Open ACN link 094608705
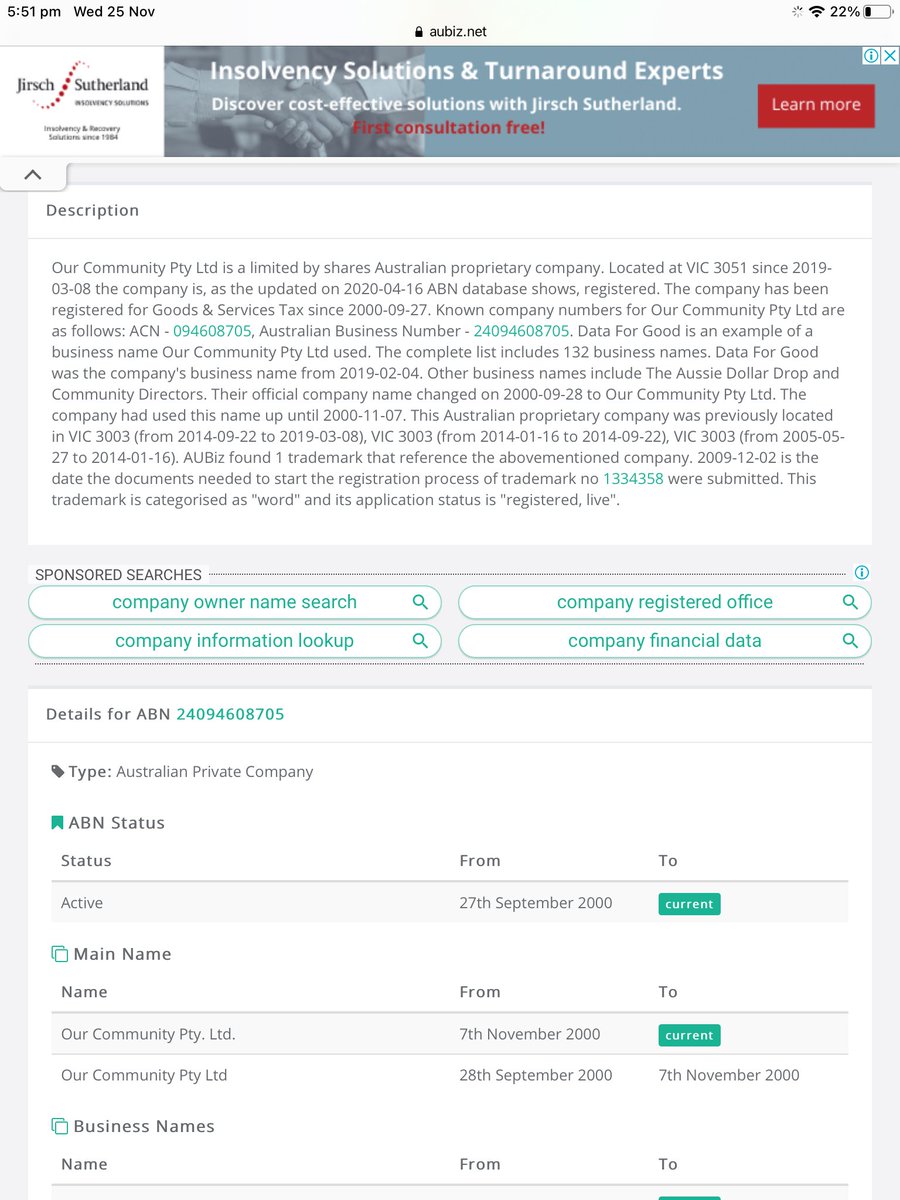This screenshot has height=1200, width=900. tap(212, 331)
